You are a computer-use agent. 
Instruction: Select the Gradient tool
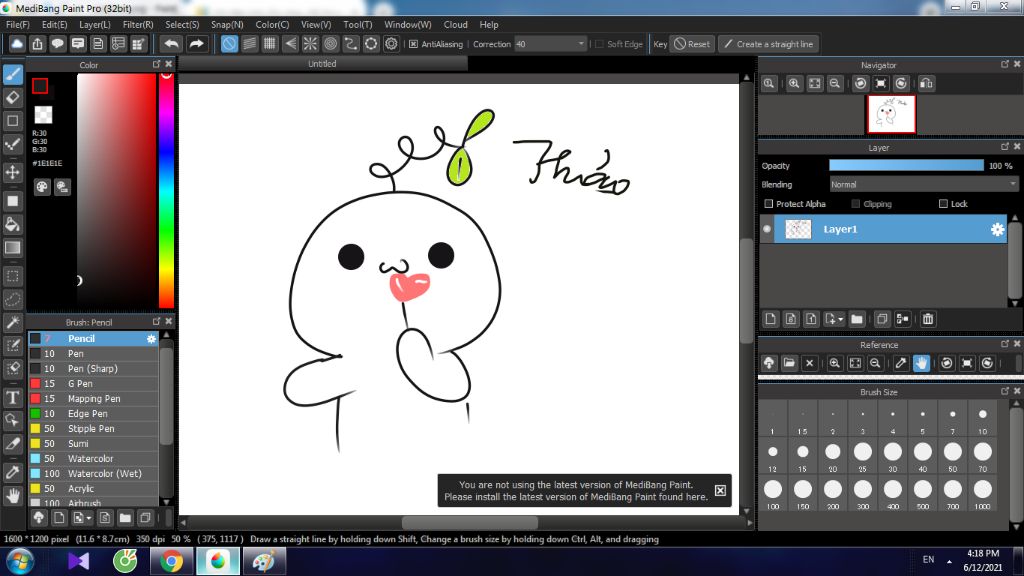pyautogui.click(x=12, y=248)
